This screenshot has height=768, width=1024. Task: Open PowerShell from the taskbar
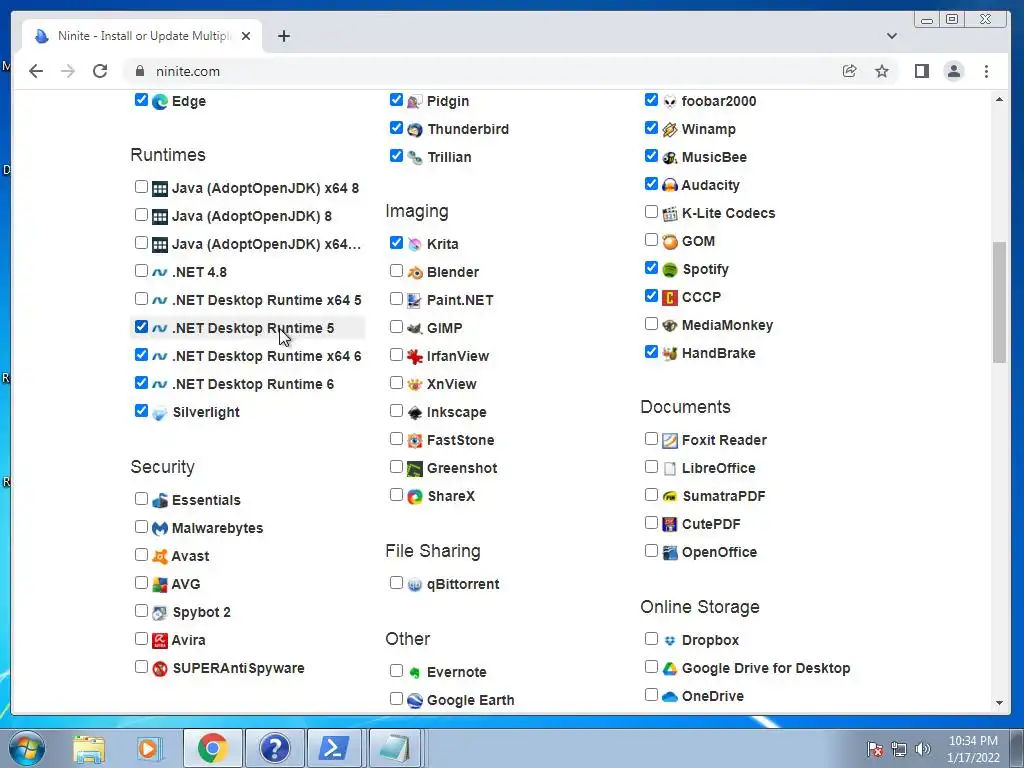click(334, 748)
